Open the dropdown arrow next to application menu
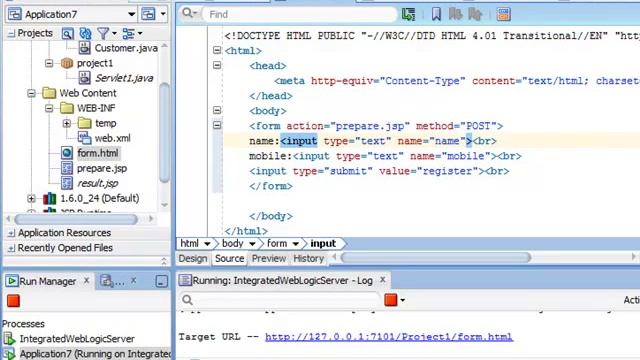Screen dimensions: 640x360 [163, 14]
